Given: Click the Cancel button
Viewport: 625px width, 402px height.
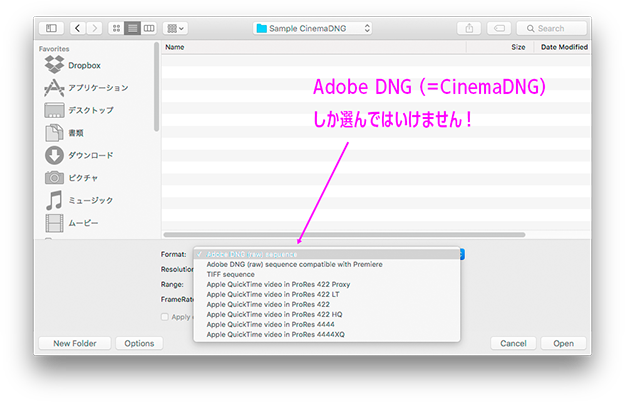Looking at the screenshot, I should coord(513,343).
